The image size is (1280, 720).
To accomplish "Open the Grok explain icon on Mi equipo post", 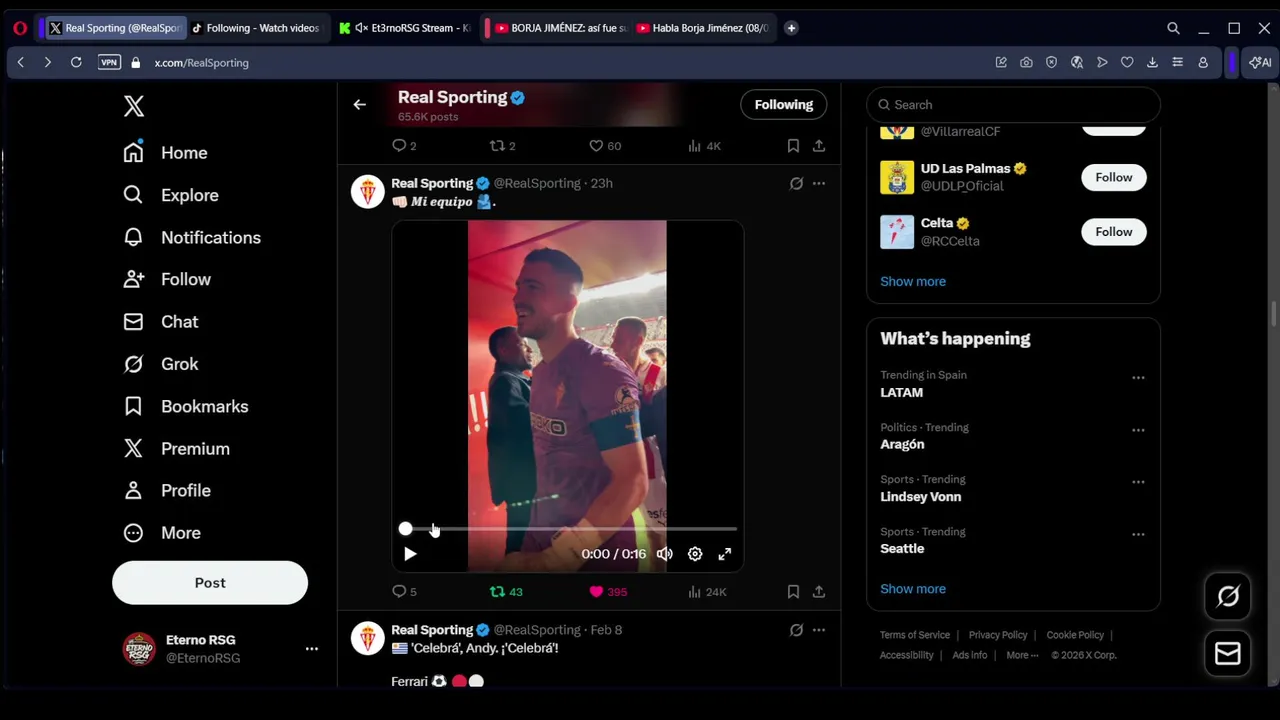I will (x=796, y=183).
